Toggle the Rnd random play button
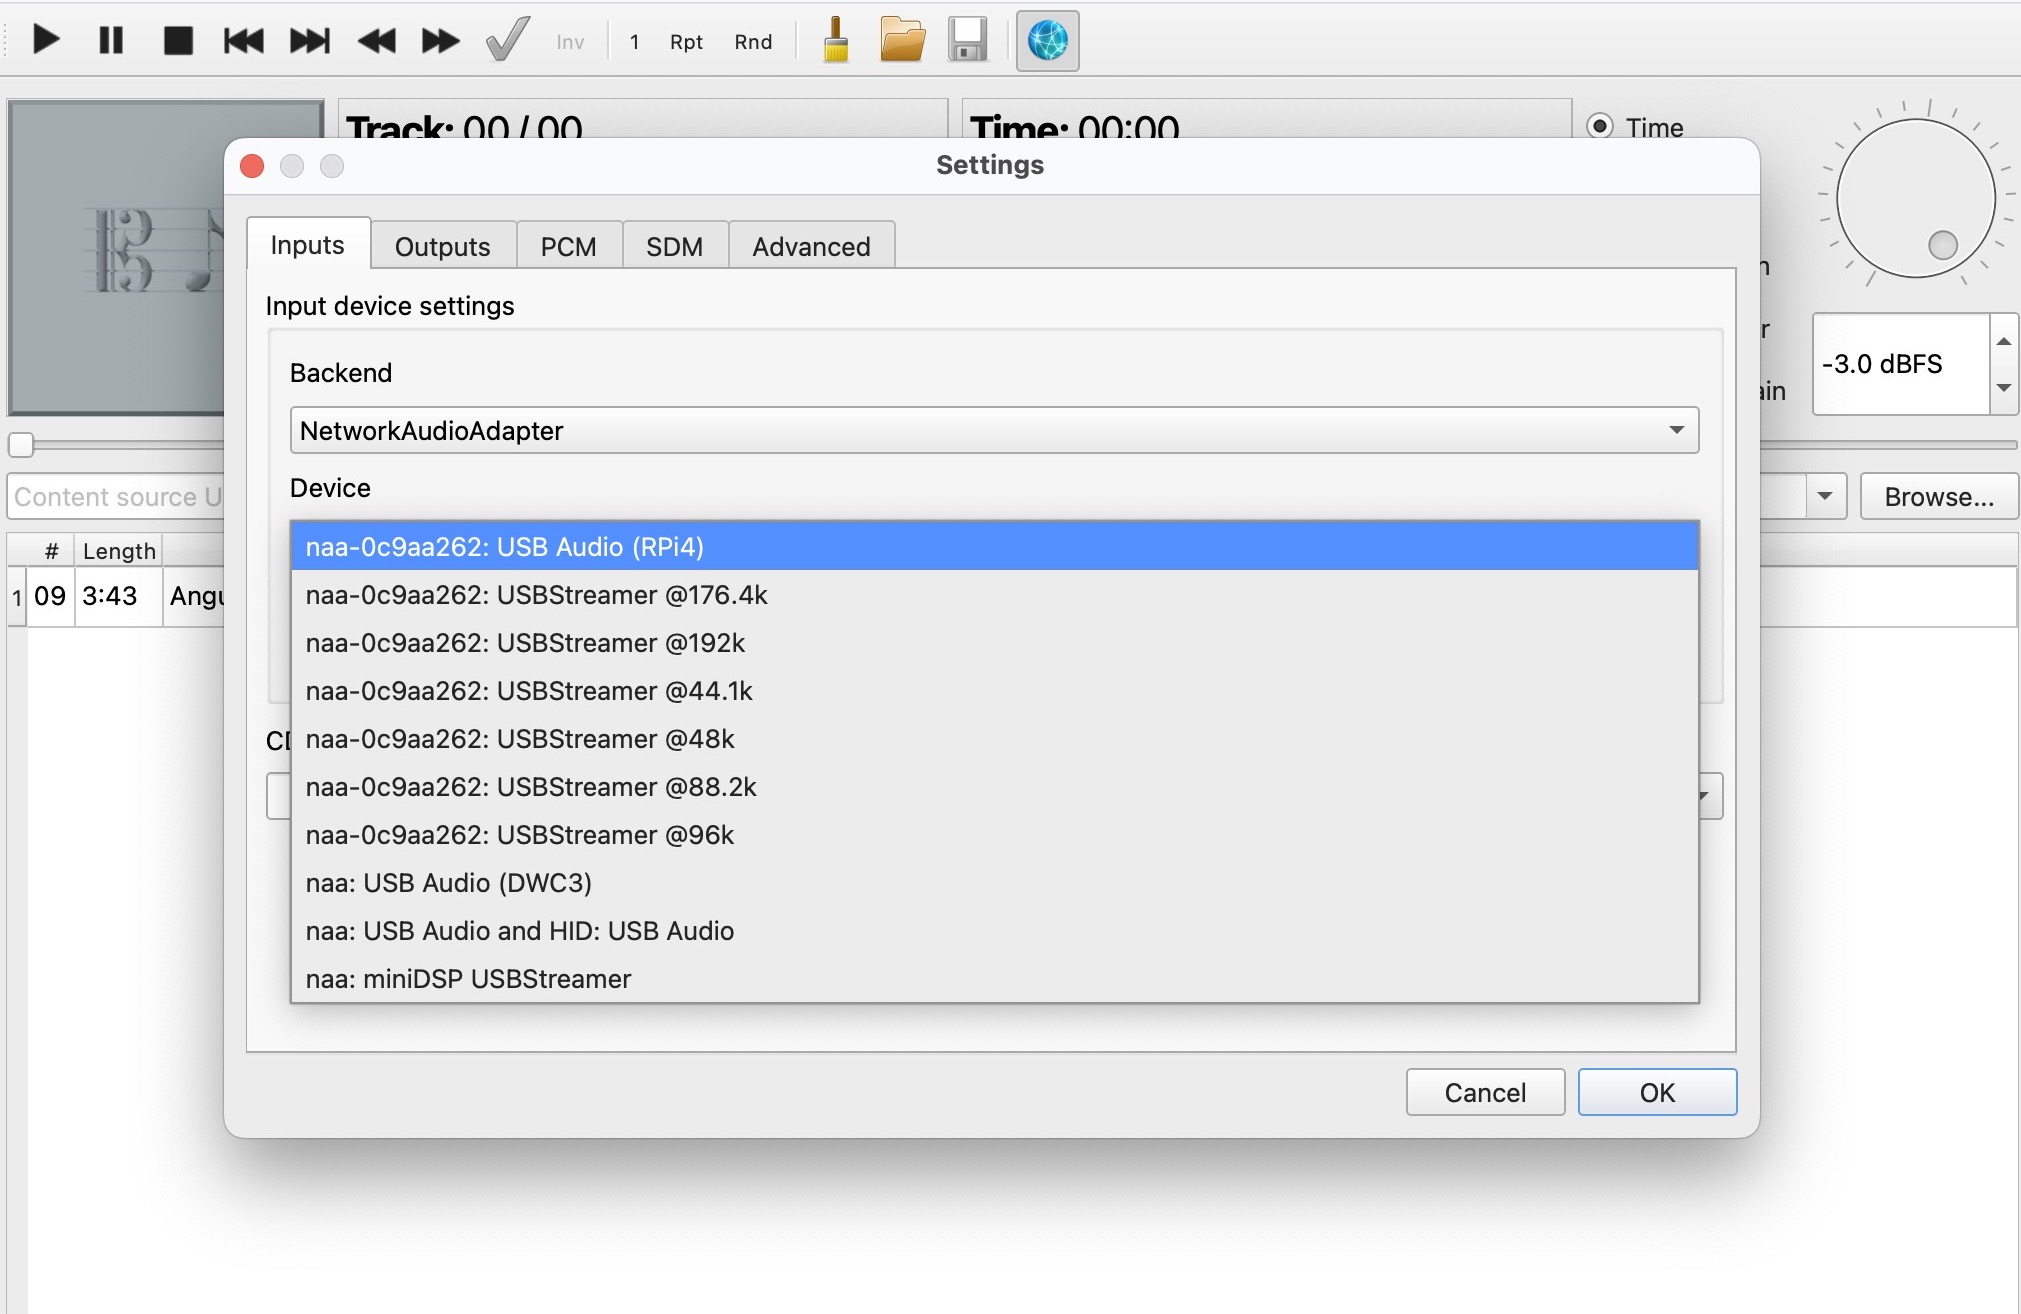This screenshot has width=2021, height=1314. (x=753, y=42)
